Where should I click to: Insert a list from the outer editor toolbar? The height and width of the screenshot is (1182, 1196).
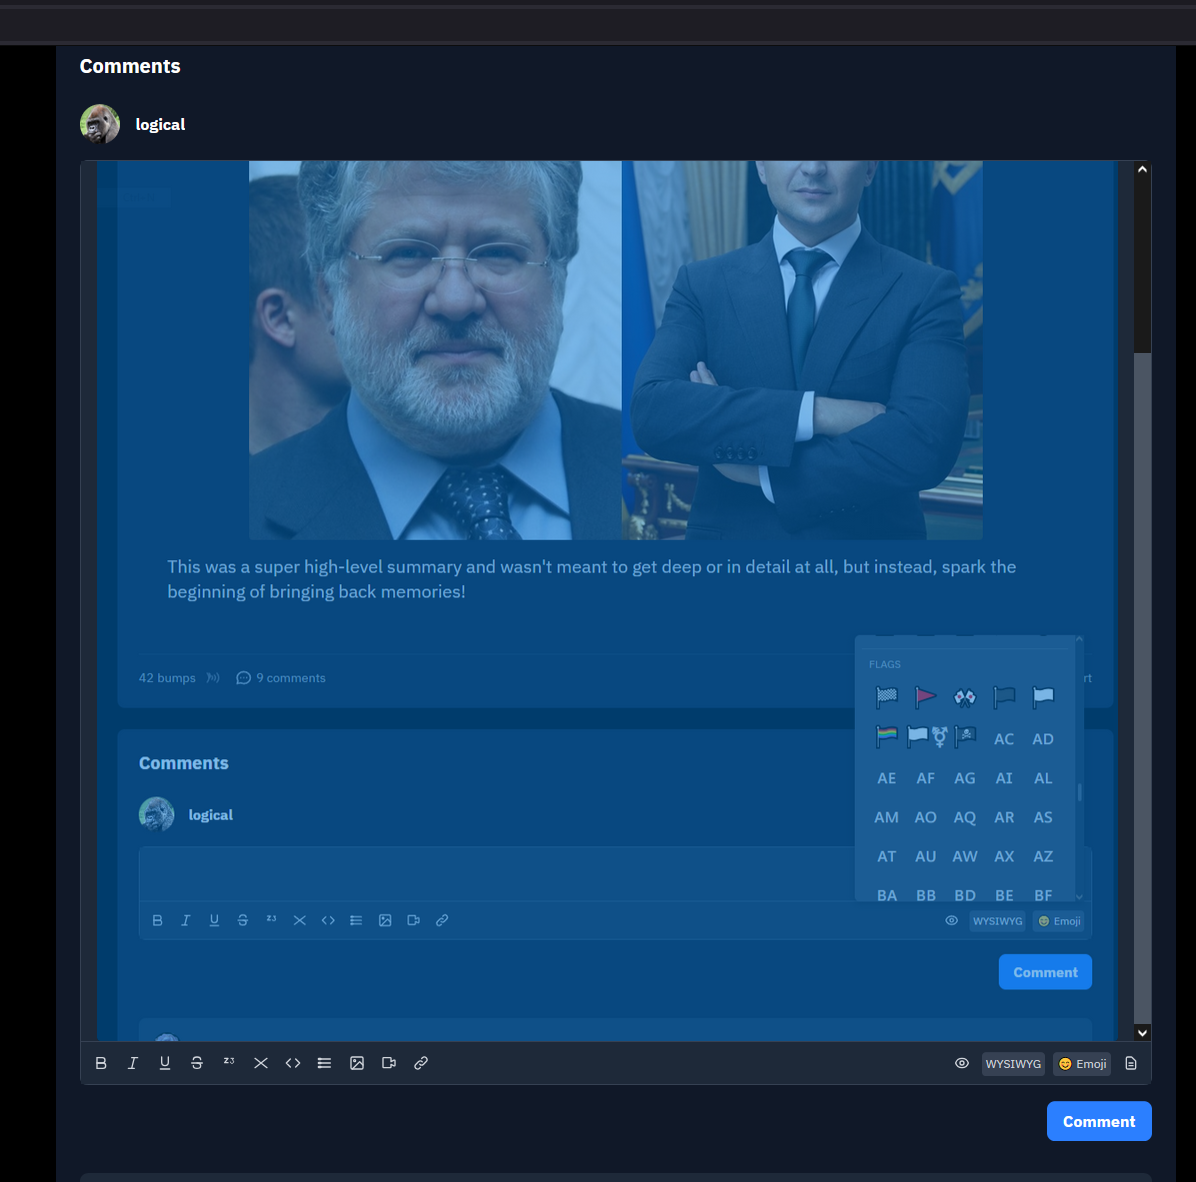(x=324, y=1063)
